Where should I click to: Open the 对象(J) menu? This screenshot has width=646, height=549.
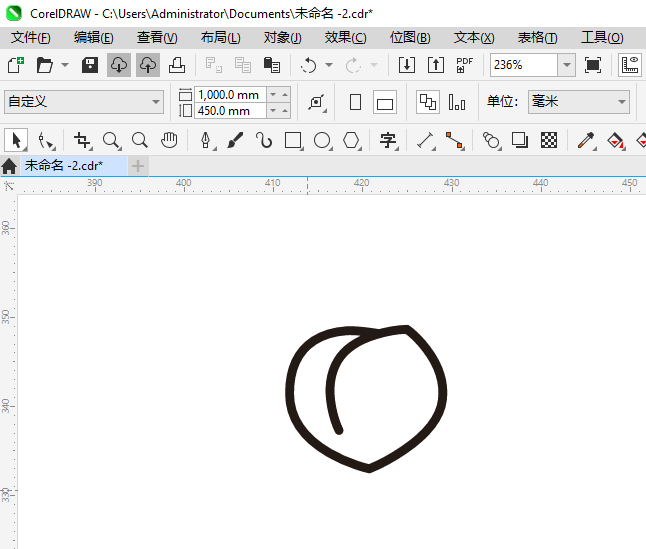283,37
